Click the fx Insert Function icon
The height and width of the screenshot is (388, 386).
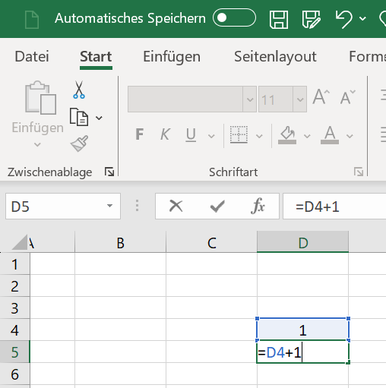tap(258, 206)
